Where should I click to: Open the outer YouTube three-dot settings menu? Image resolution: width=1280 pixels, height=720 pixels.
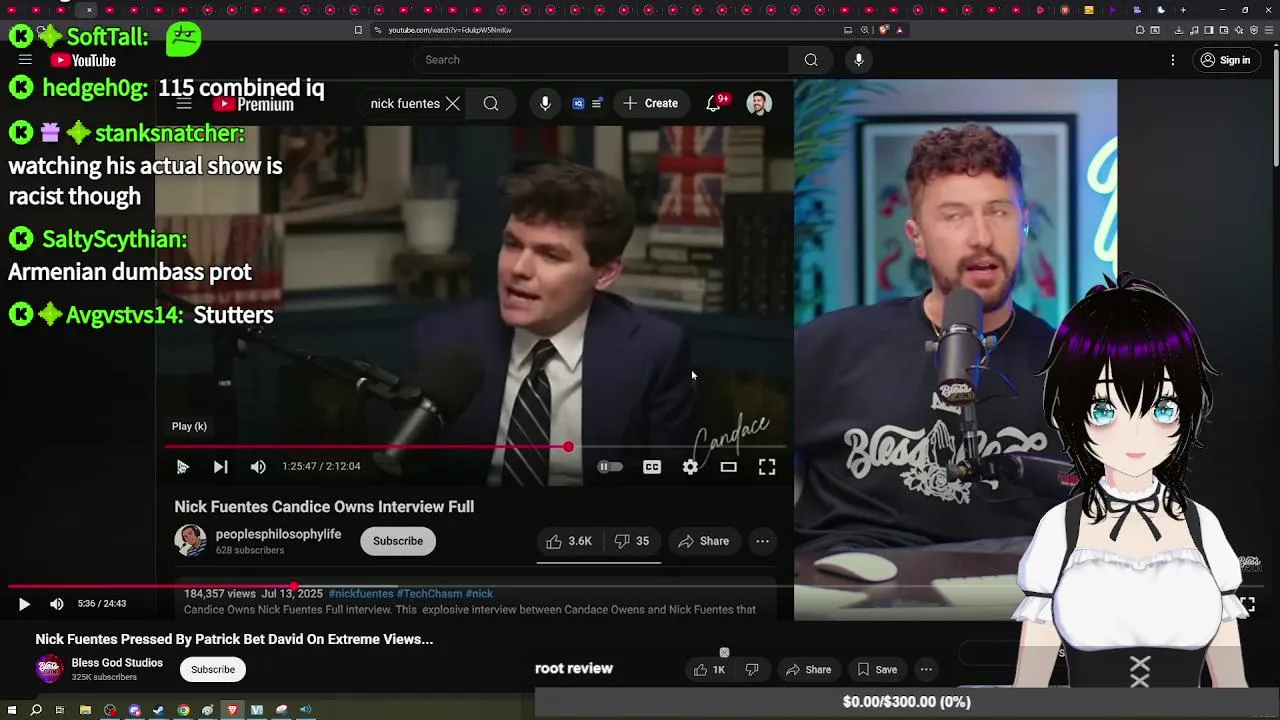1173,60
